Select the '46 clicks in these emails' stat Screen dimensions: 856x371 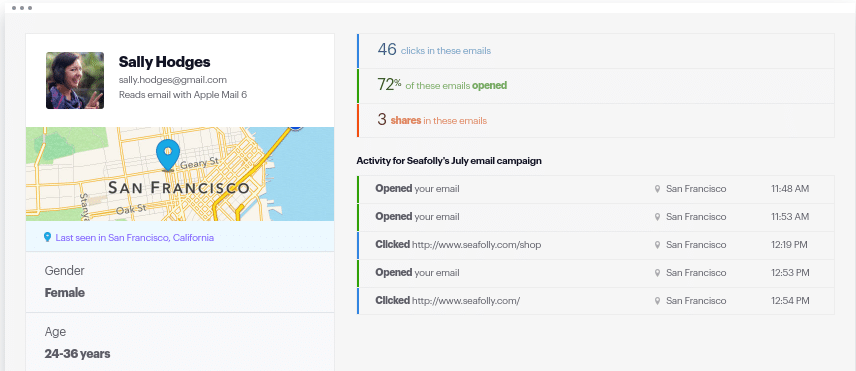click(596, 51)
